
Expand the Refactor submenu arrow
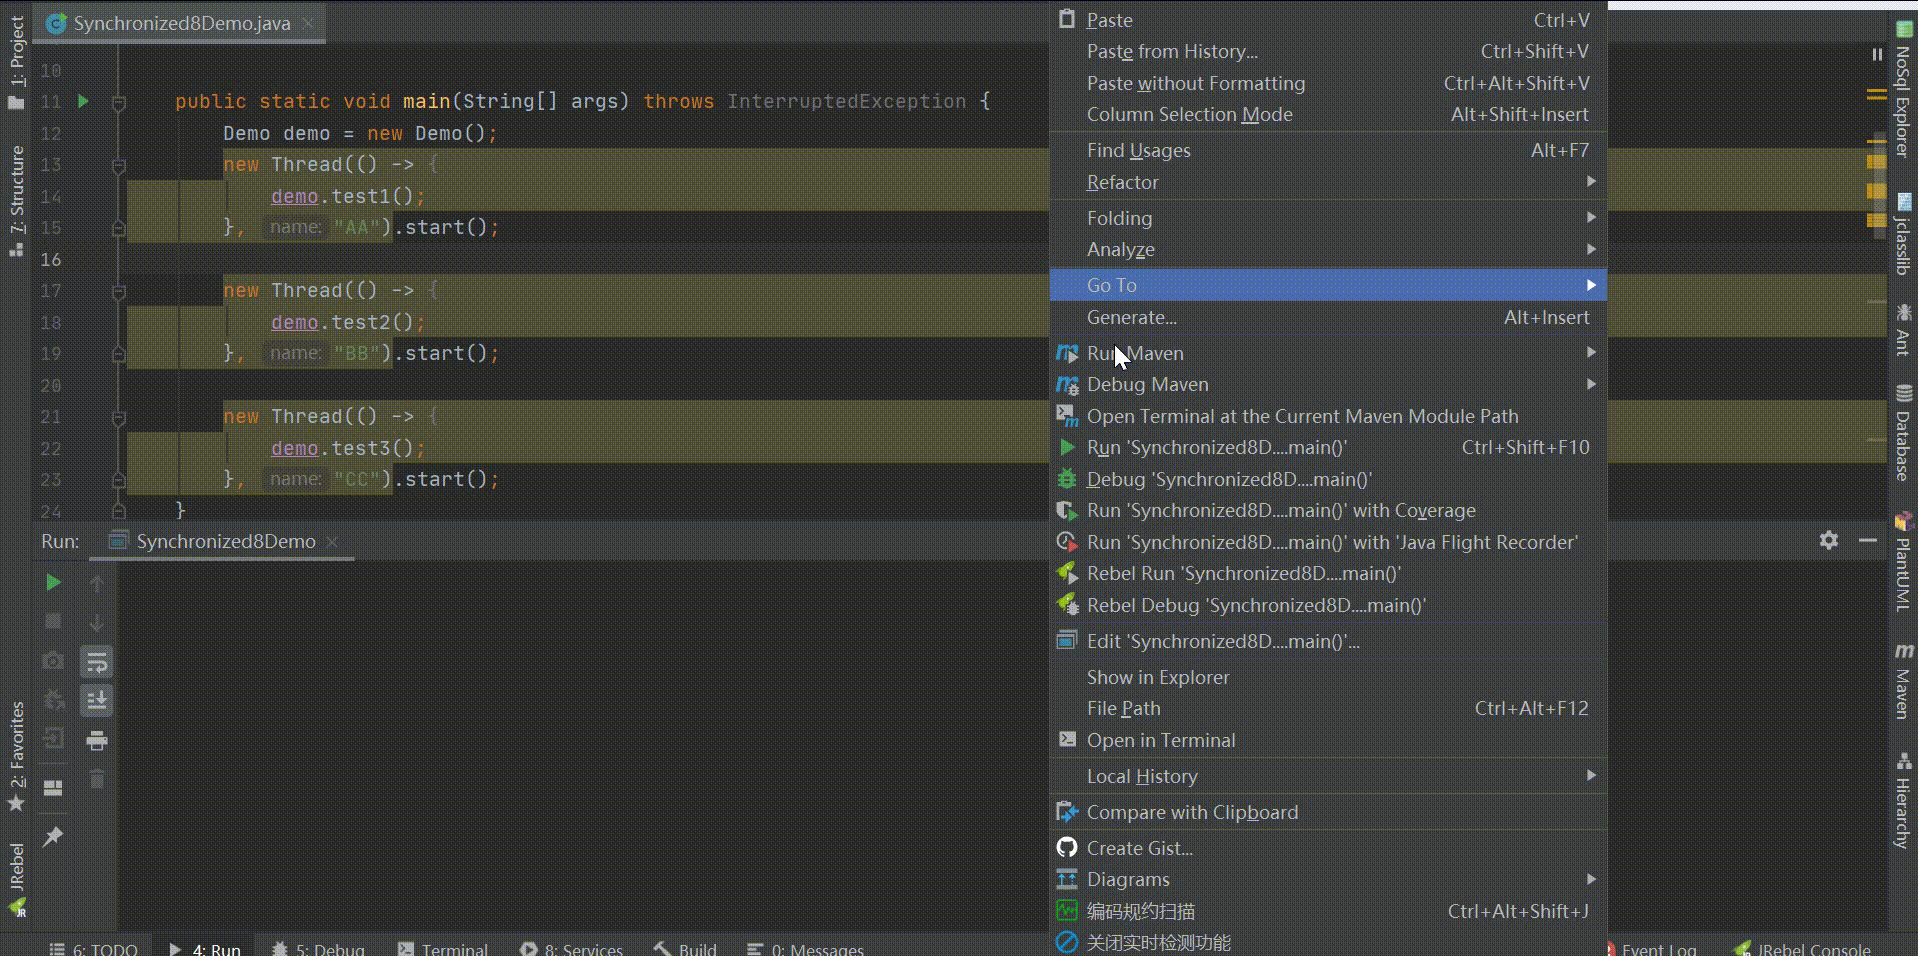click(x=1590, y=182)
